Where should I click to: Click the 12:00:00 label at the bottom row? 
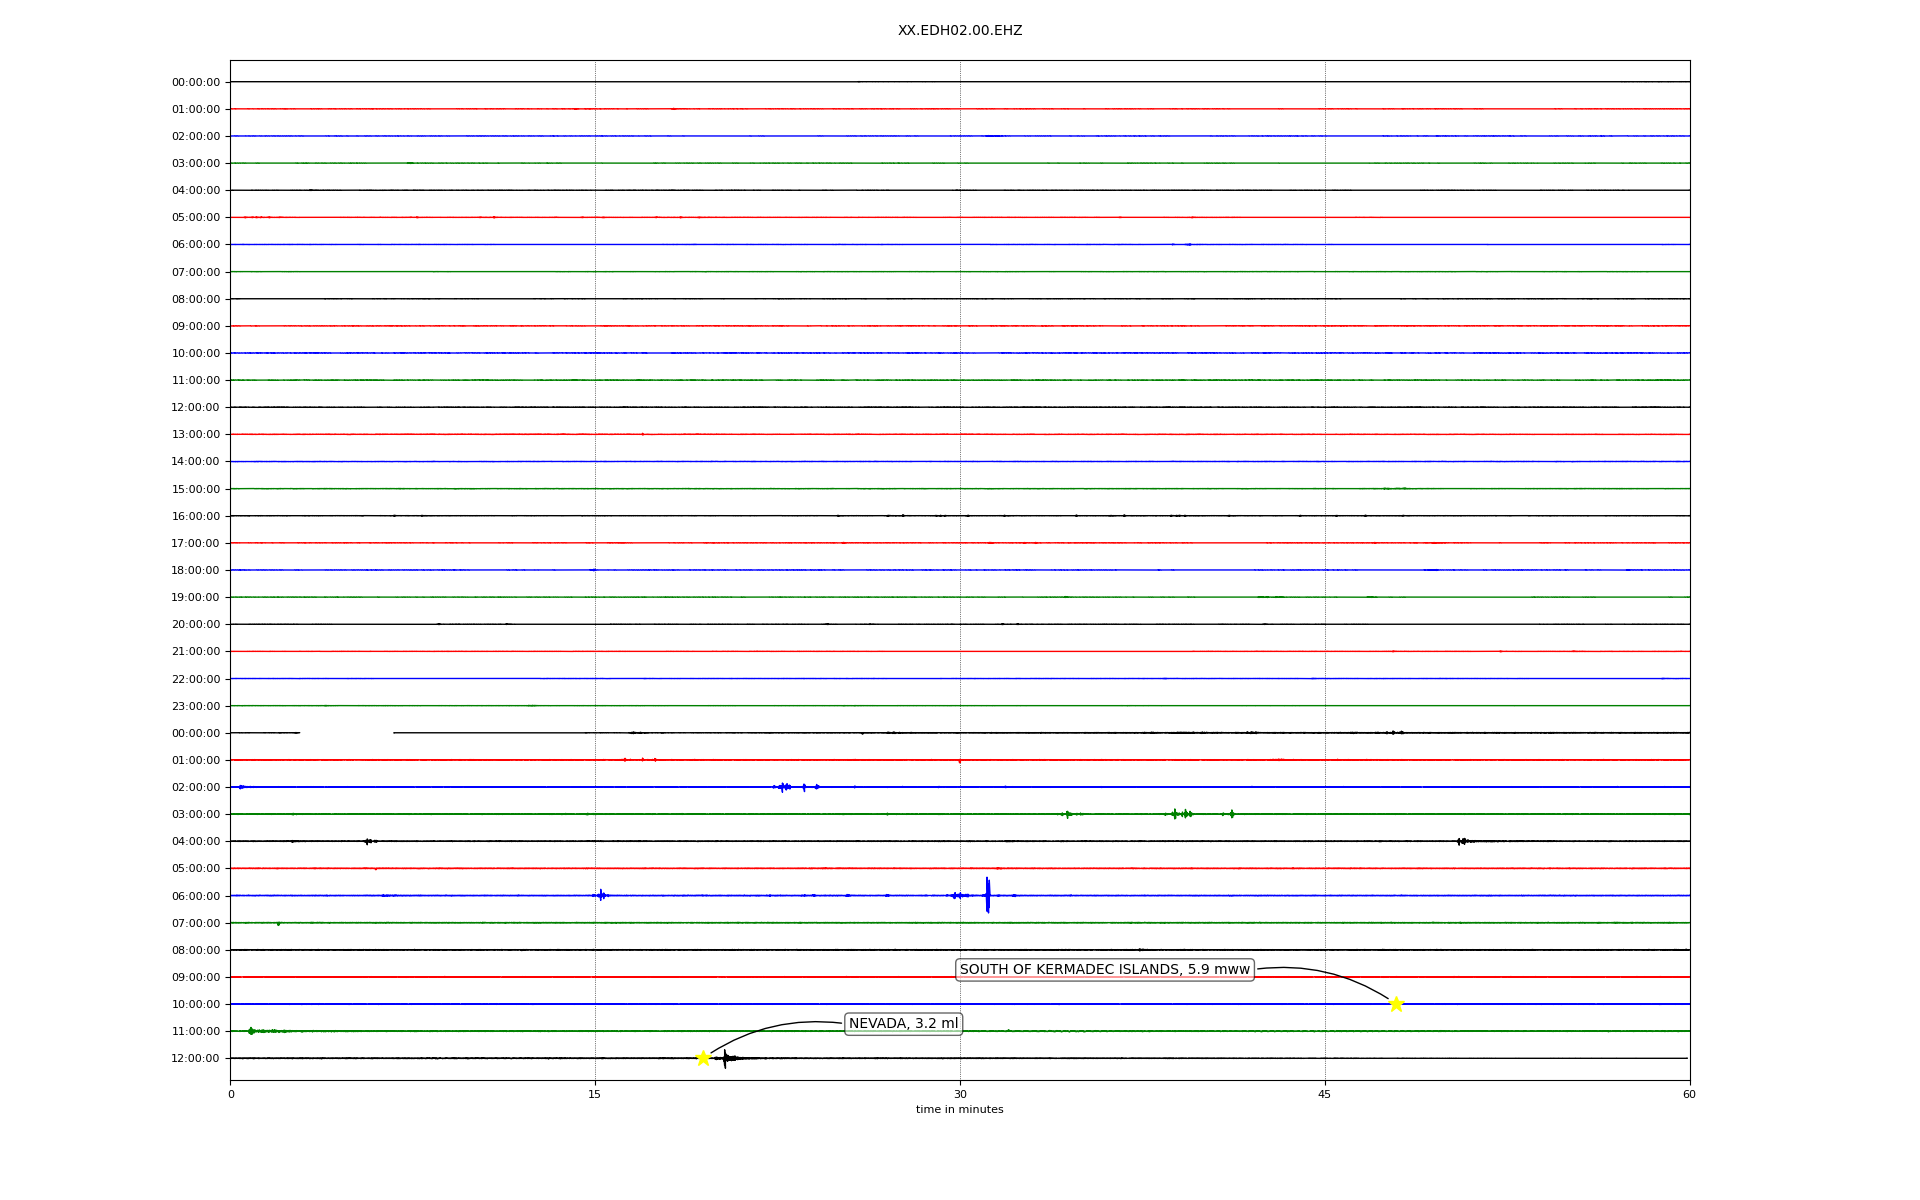(x=196, y=1058)
